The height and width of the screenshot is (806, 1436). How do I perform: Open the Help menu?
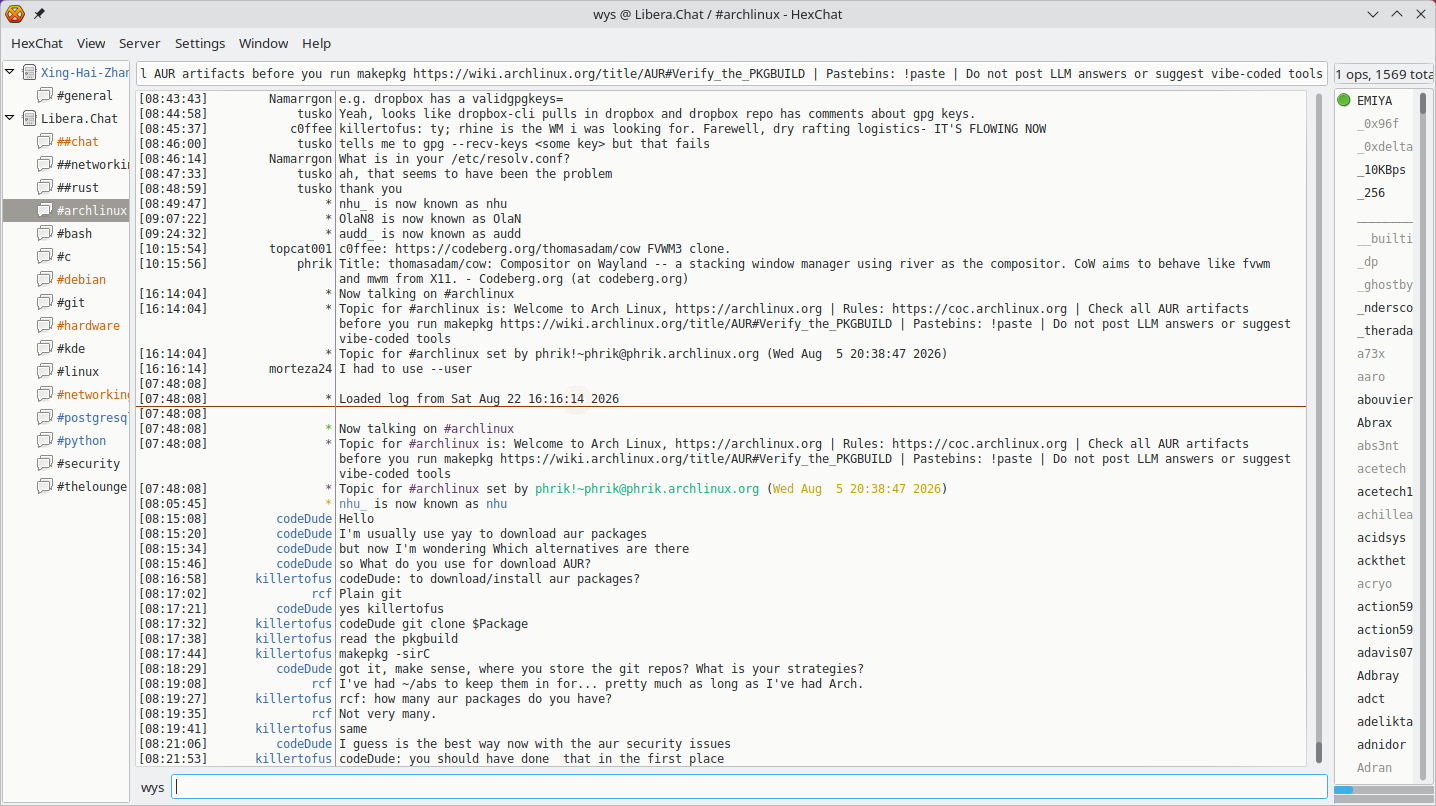pyautogui.click(x=317, y=43)
